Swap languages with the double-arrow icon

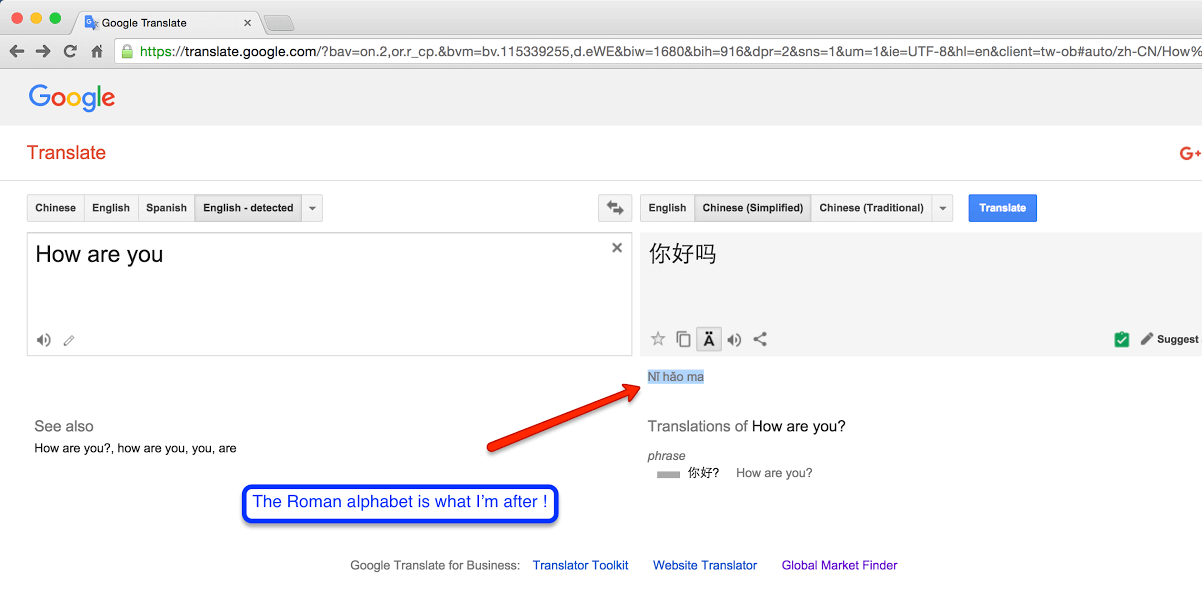click(x=615, y=208)
